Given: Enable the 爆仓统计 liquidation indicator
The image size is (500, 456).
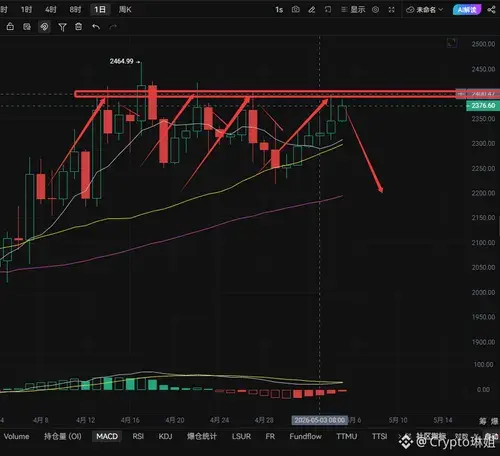Looking at the screenshot, I should [x=202, y=436].
